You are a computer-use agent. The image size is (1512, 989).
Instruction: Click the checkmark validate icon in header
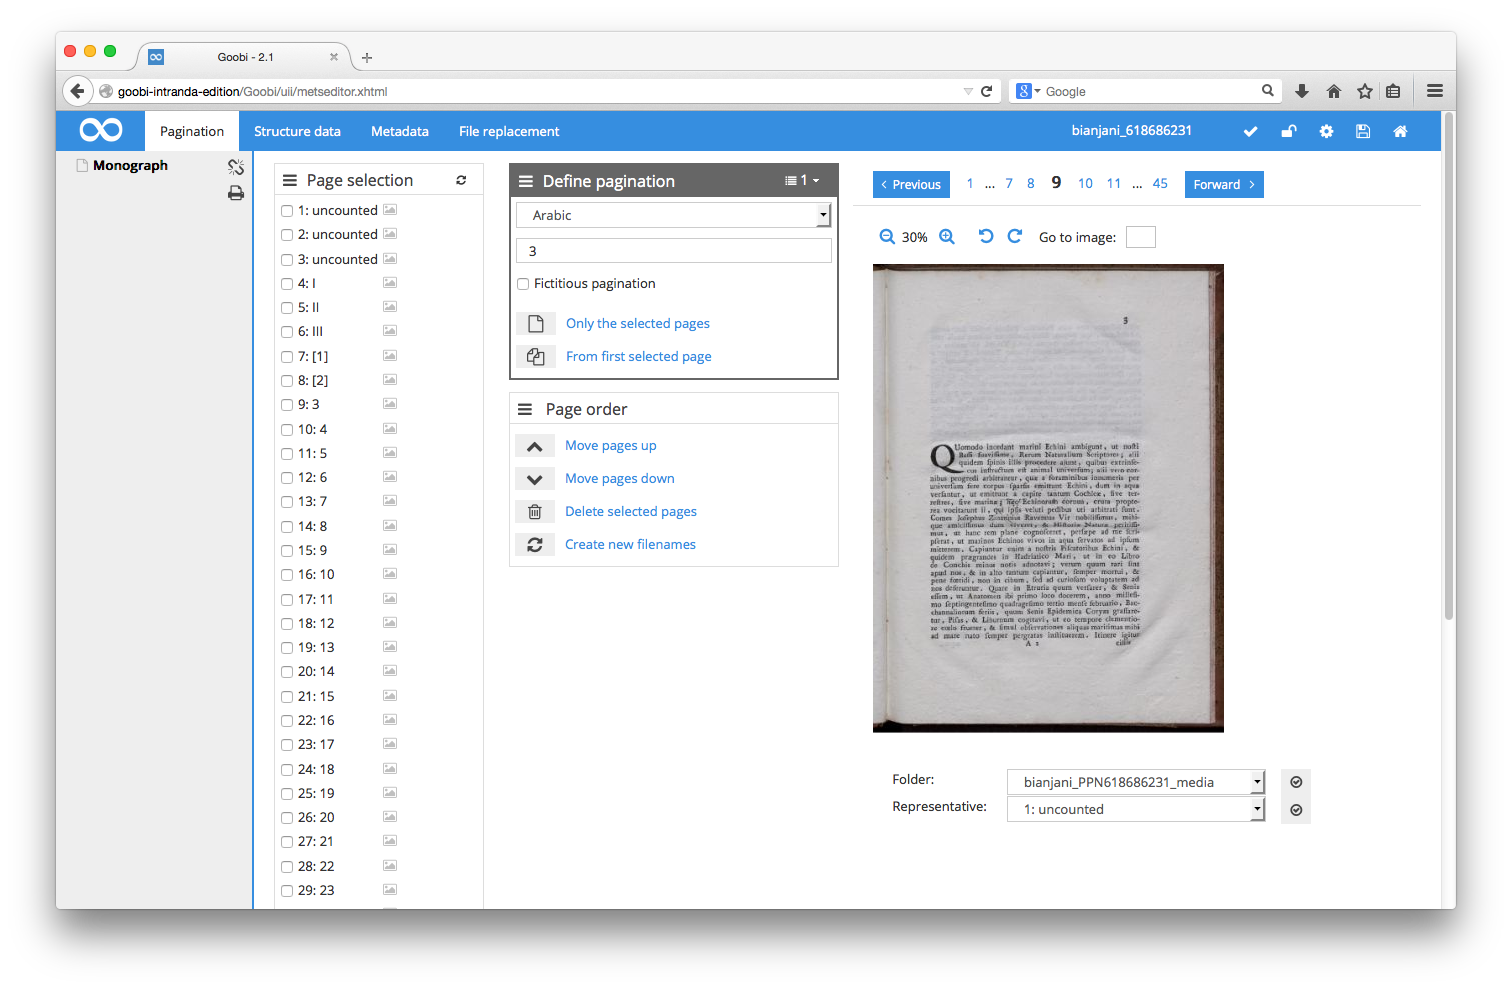(1250, 131)
